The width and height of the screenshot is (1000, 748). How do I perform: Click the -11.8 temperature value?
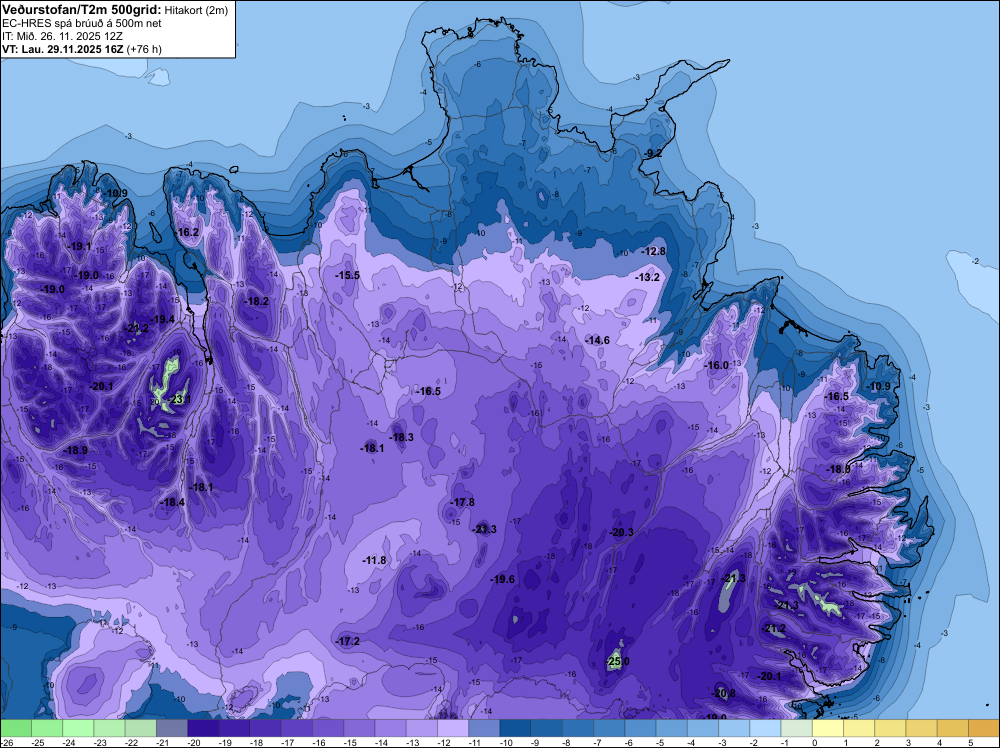(374, 561)
